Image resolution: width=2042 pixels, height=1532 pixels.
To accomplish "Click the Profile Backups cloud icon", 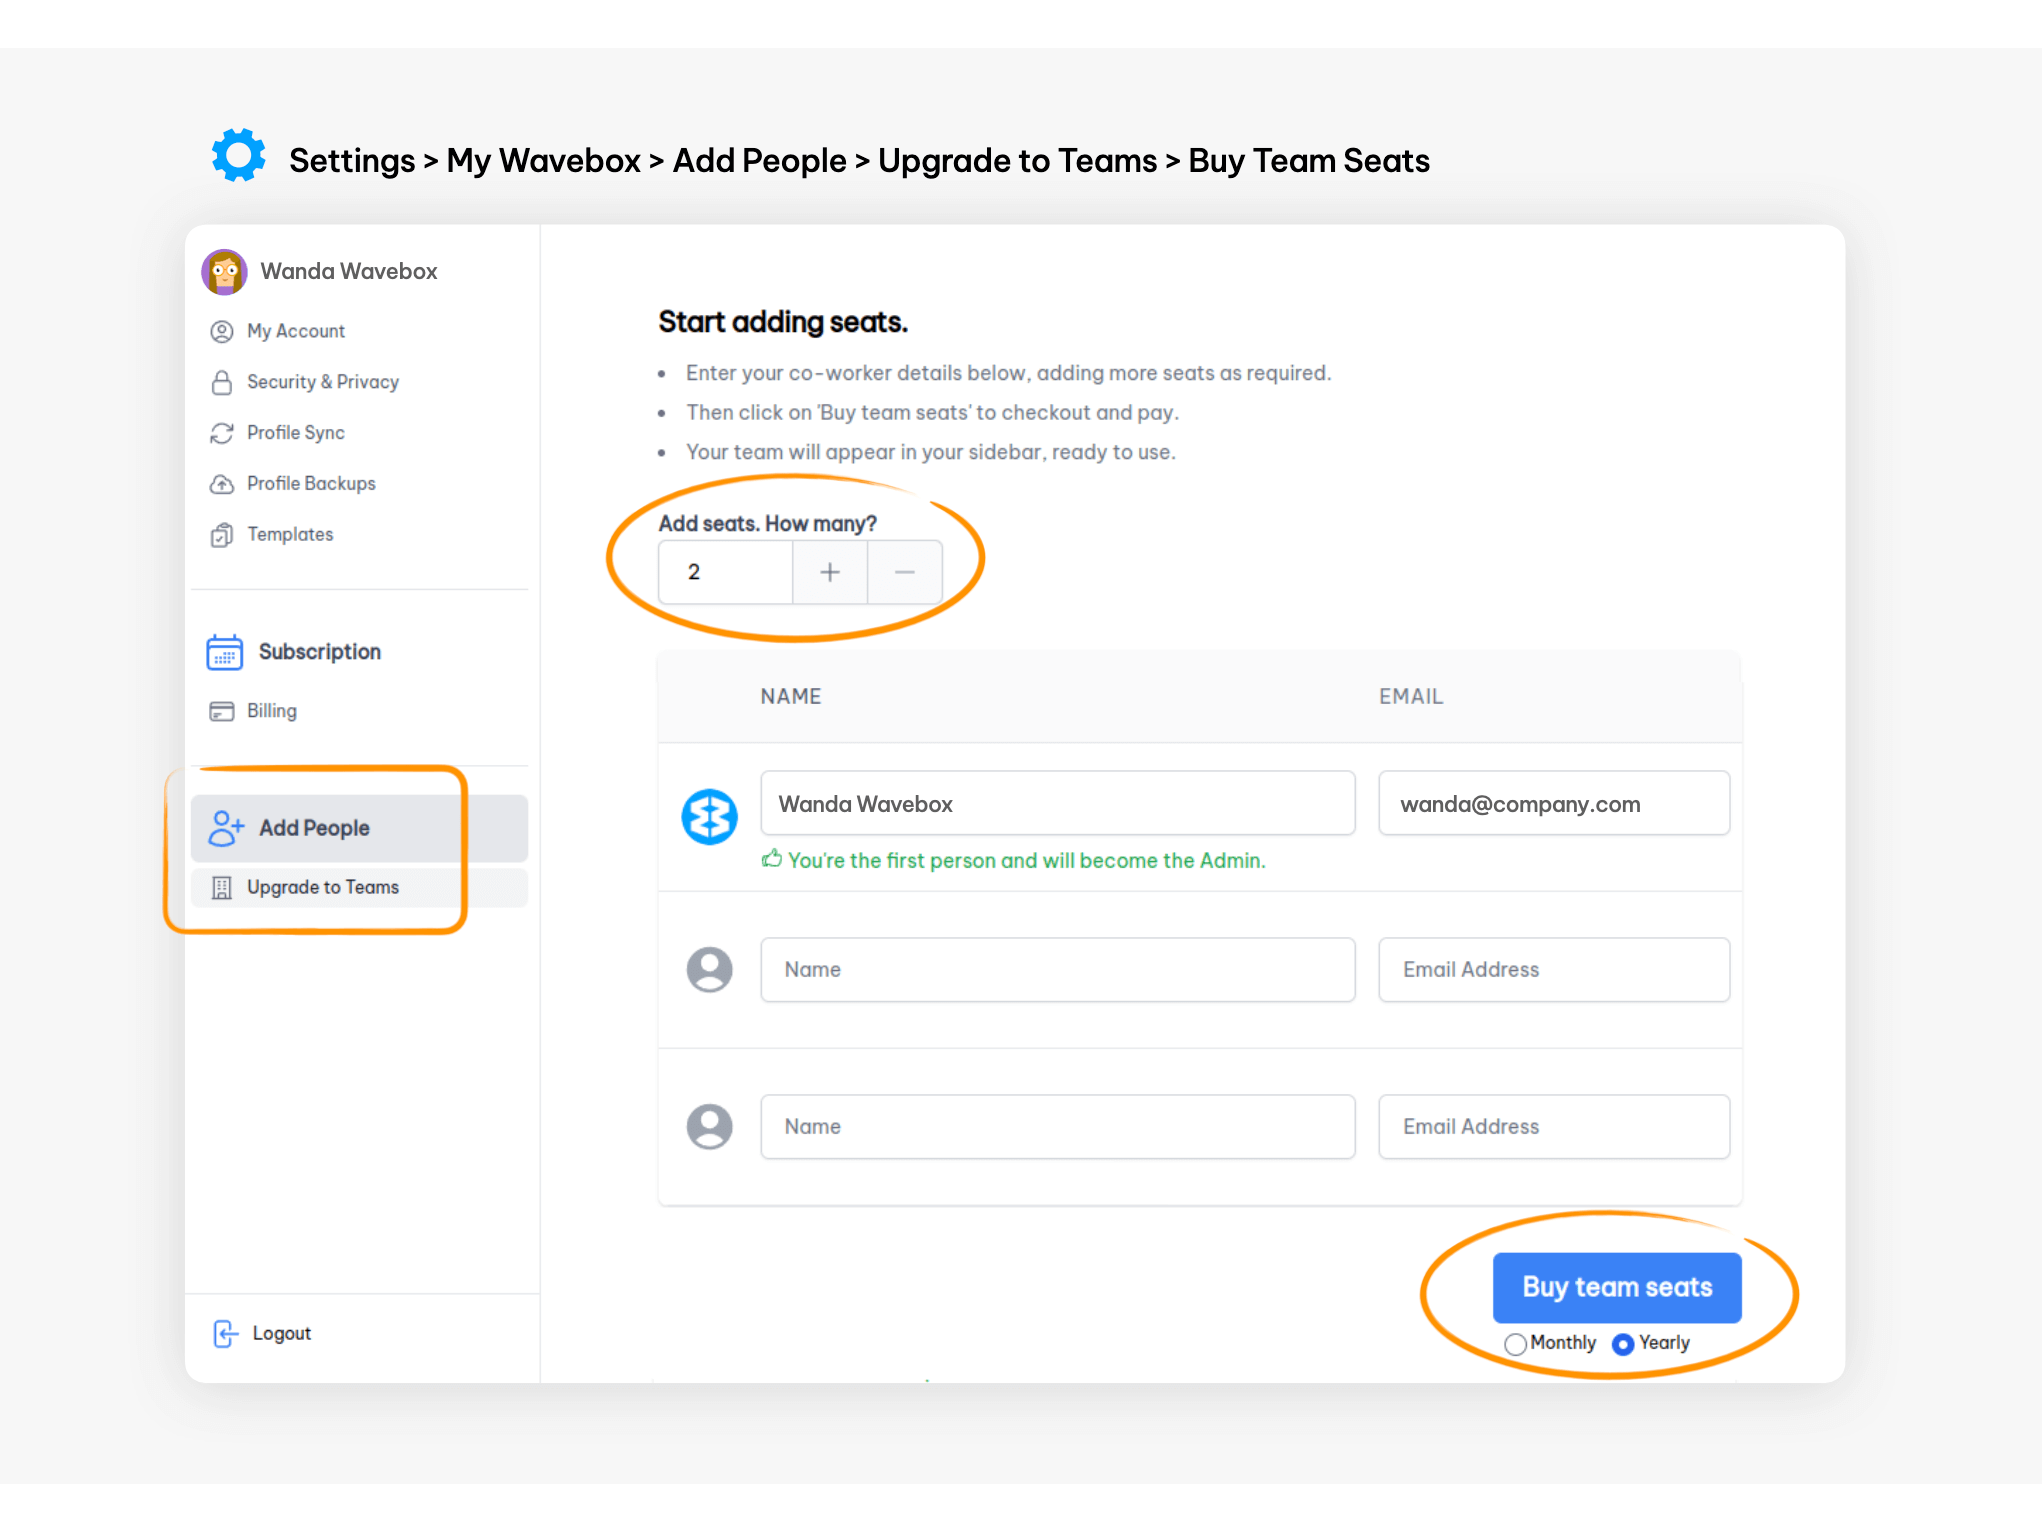I will pos(222,484).
